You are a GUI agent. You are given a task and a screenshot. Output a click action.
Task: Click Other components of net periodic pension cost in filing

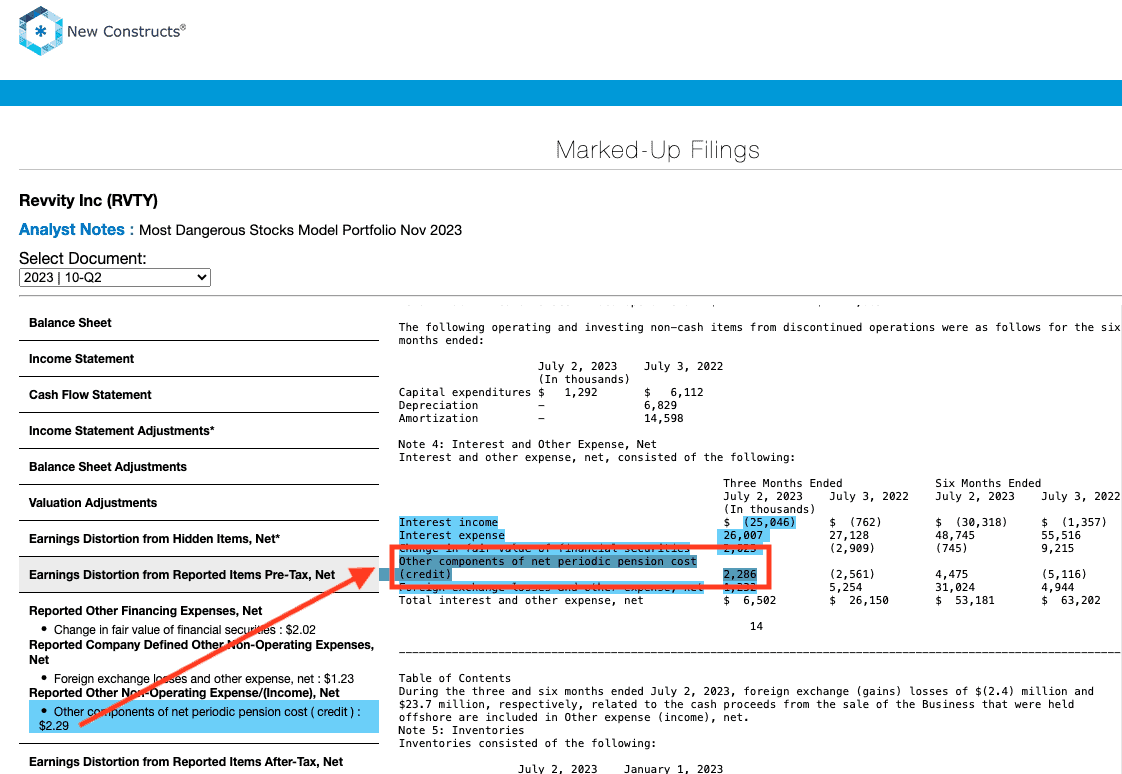(547, 567)
